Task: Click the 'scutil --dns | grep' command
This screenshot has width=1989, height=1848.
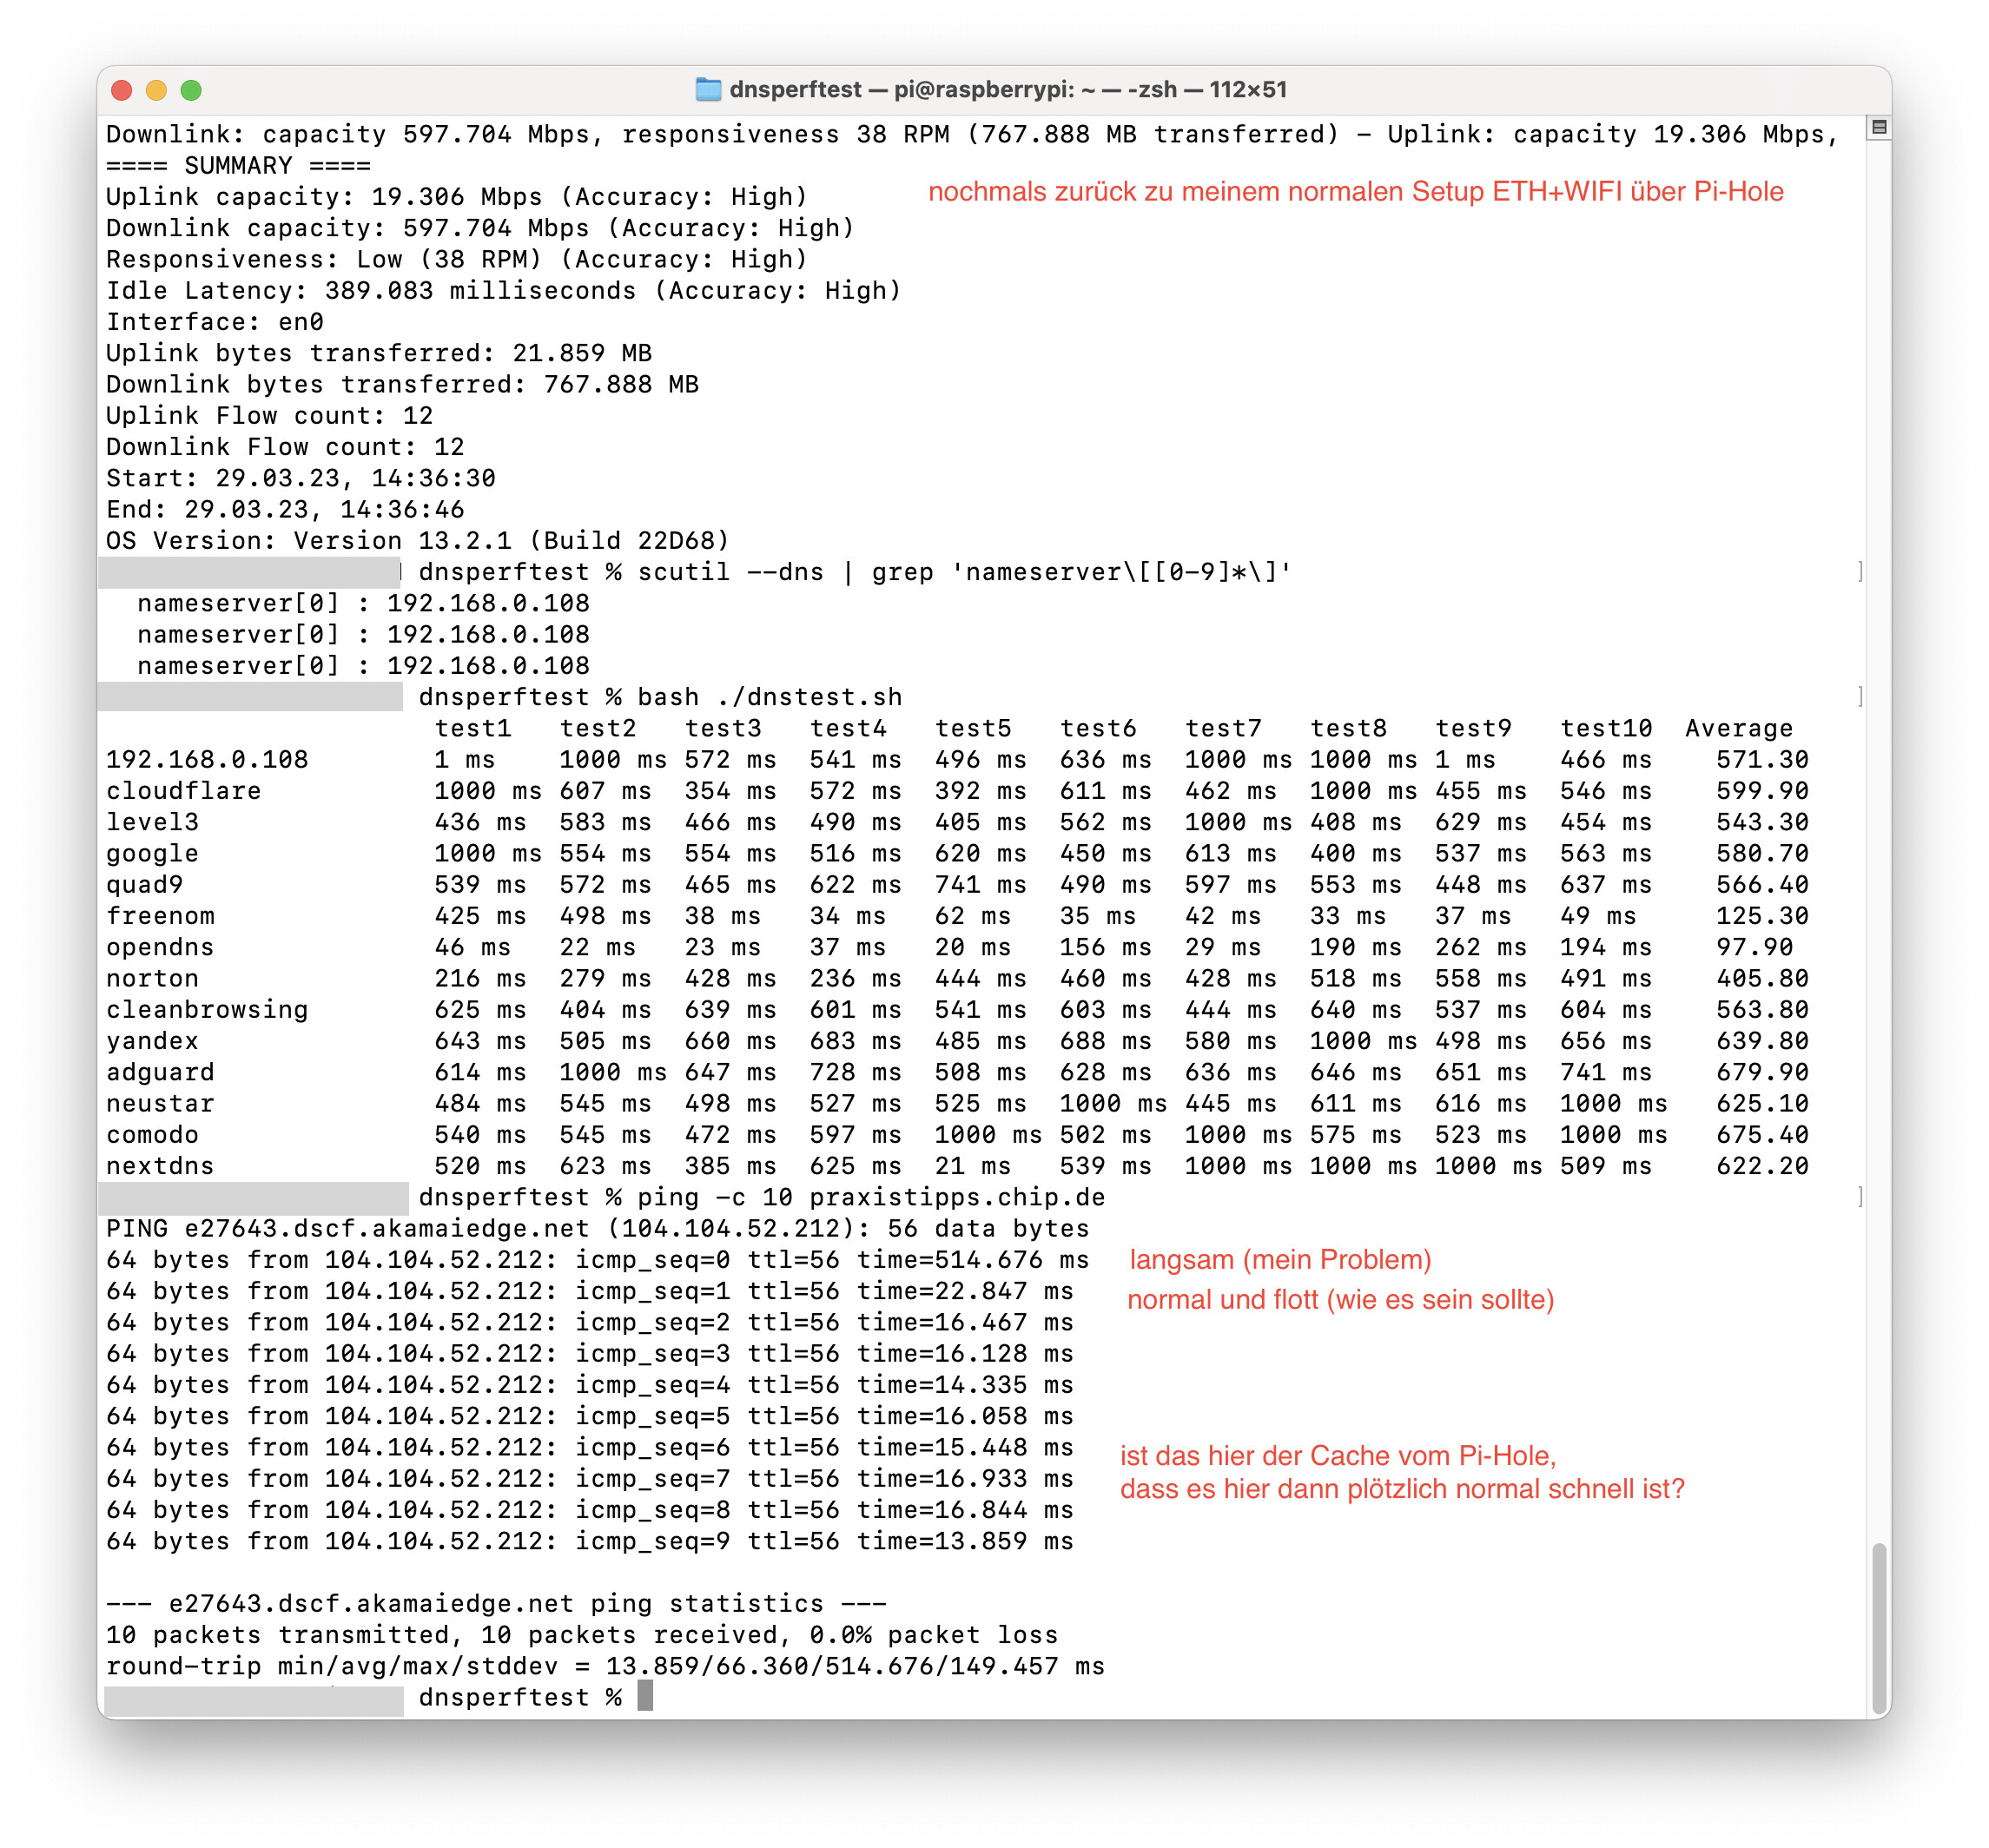Action: [964, 571]
